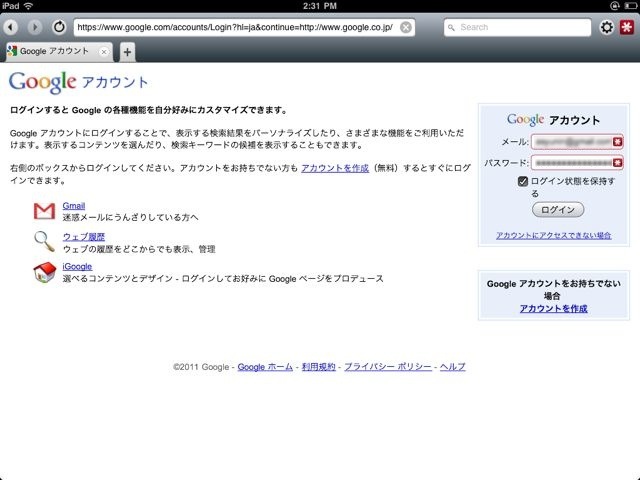This screenshot has height=480, width=640.
Task: Tap the URL address bar
Action: click(x=244, y=27)
